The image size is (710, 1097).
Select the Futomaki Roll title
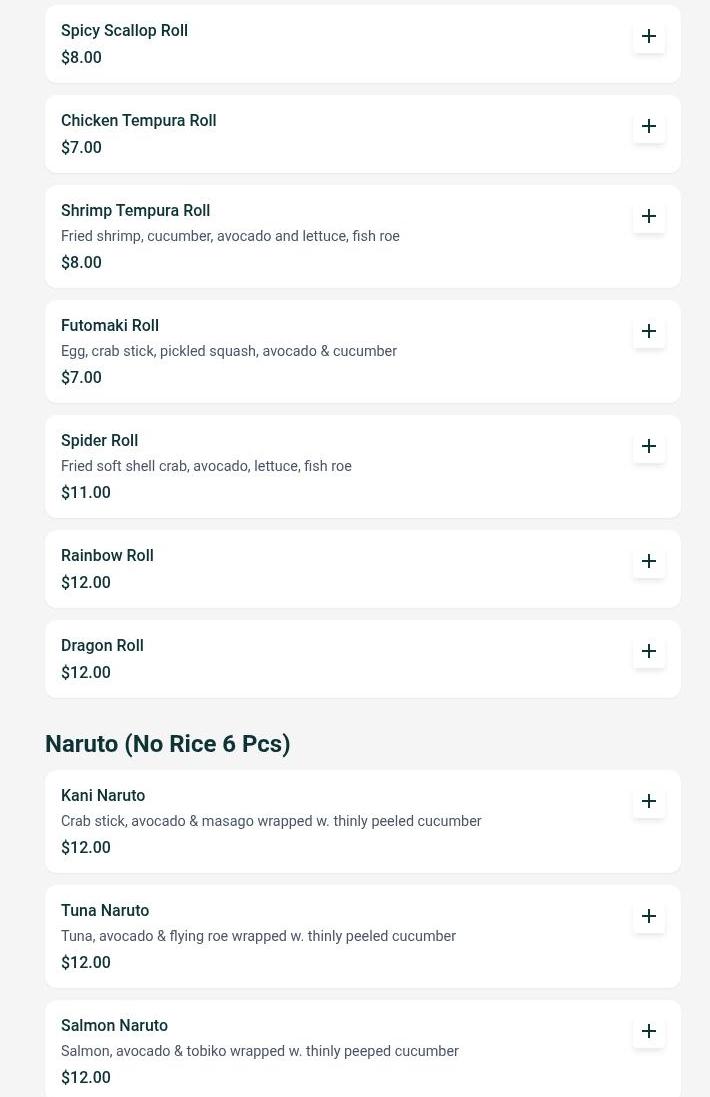110,325
